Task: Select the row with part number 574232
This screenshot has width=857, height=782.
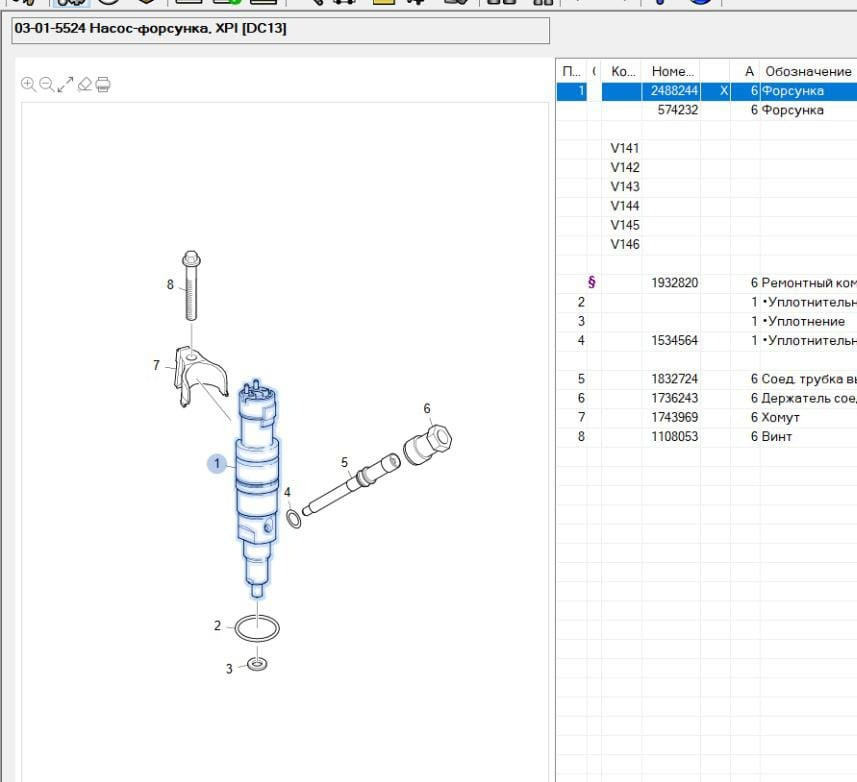Action: pos(677,110)
